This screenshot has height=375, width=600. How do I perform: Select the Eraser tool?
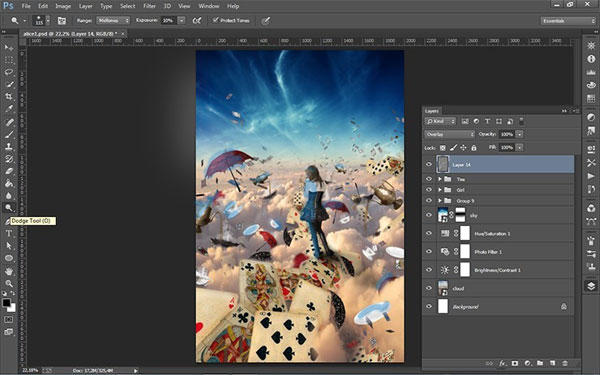(x=8, y=171)
